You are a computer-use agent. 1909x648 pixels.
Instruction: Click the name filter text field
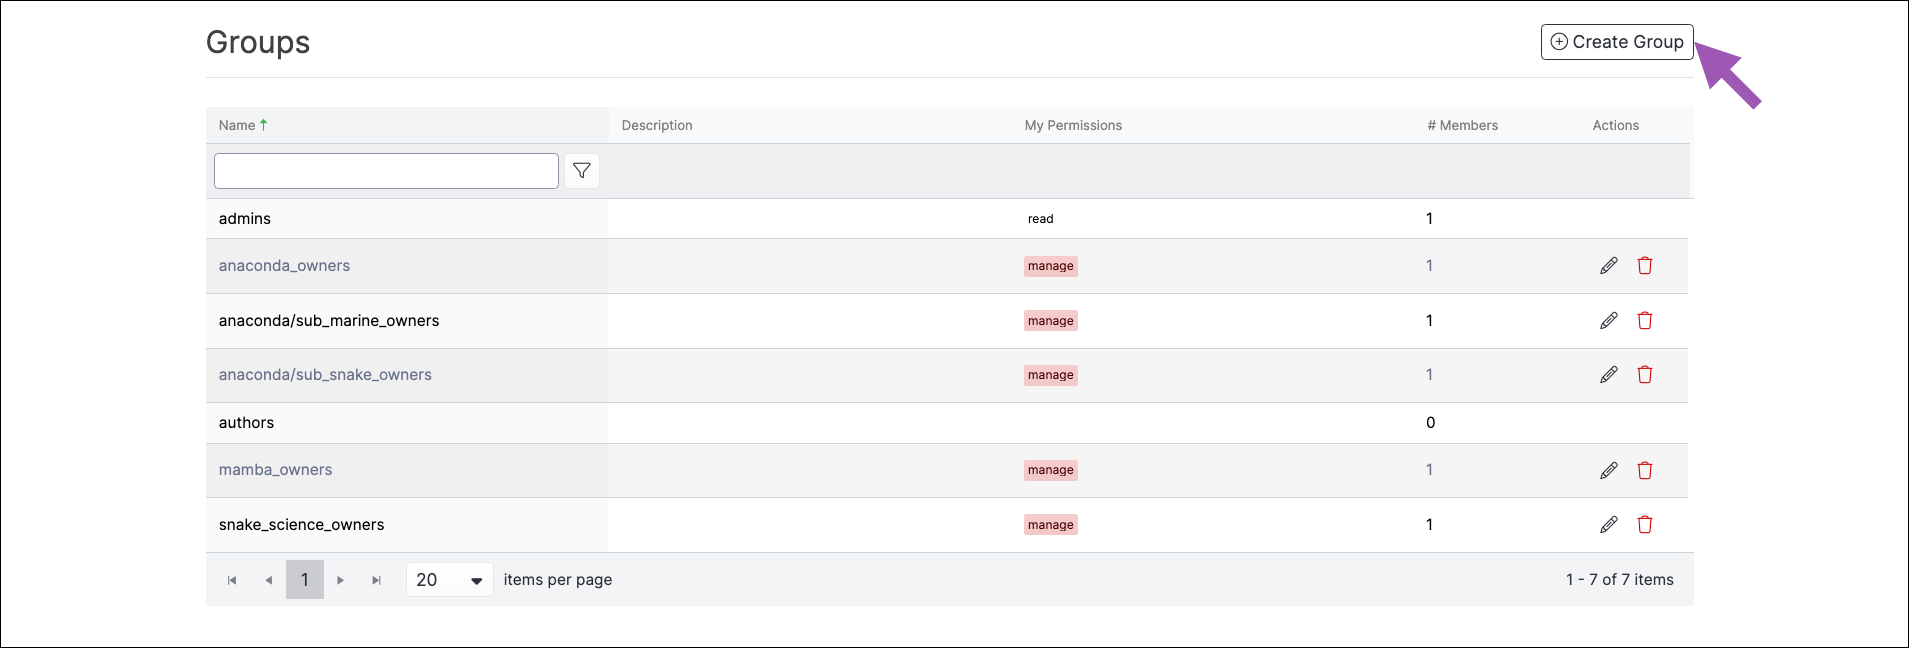pos(386,171)
